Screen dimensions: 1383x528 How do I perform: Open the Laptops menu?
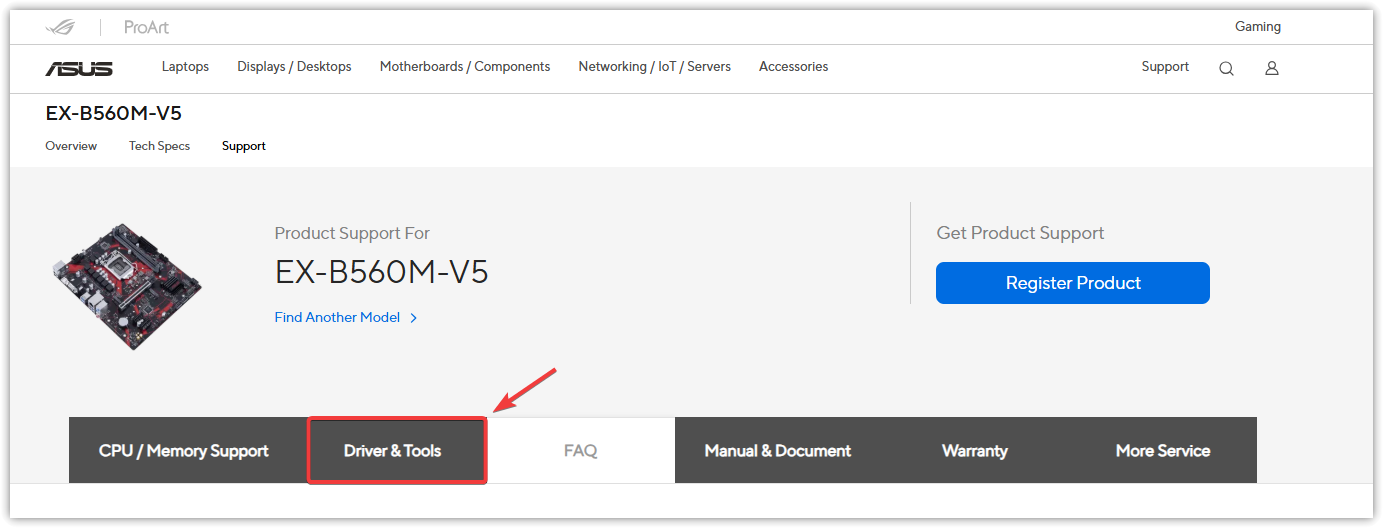pos(185,67)
